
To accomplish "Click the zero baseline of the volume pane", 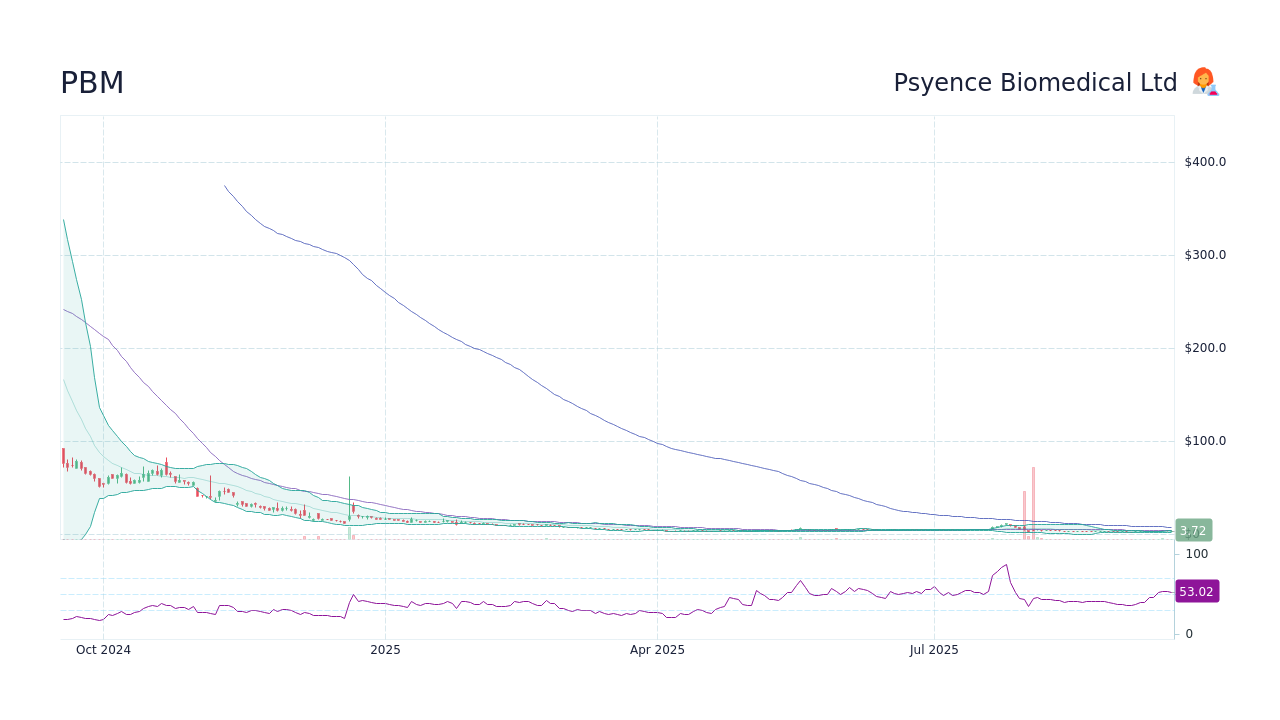I will click(x=1189, y=633).
